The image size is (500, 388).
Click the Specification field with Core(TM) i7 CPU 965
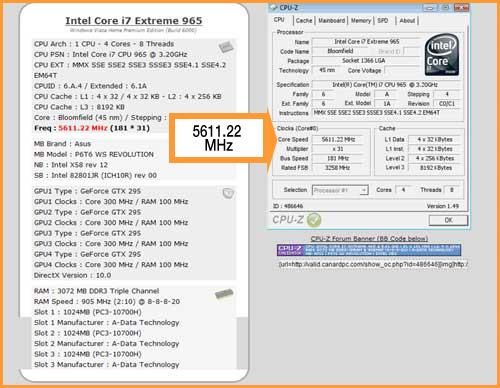(x=386, y=85)
